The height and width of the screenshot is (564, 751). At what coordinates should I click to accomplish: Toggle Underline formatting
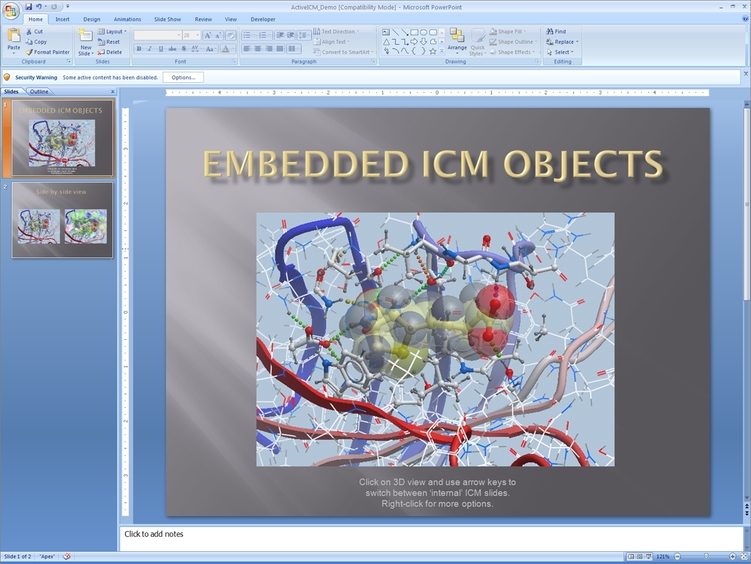click(x=160, y=48)
